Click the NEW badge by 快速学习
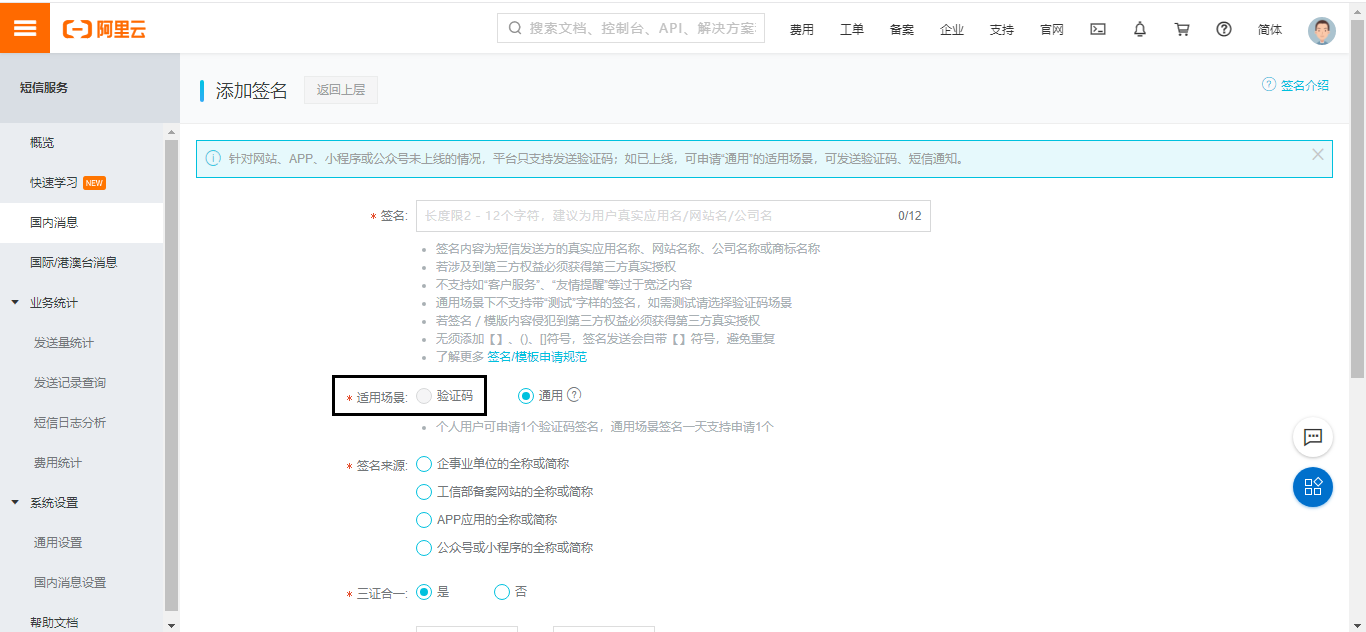The image size is (1366, 632). 94,183
